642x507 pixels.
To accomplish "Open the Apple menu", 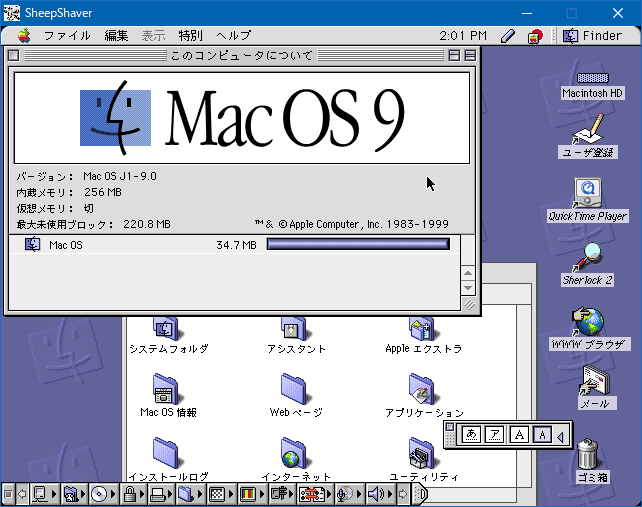I will coord(24,36).
